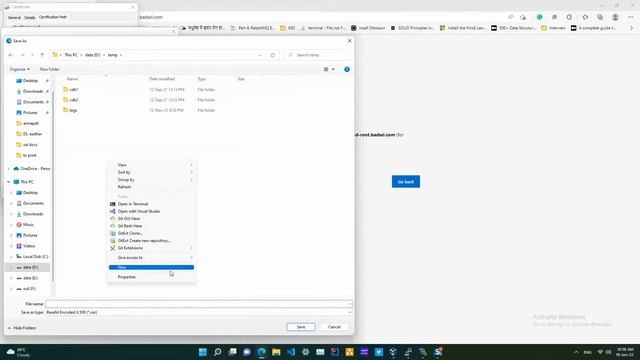The width and height of the screenshot is (640, 360).
Task: Choose Refresh from context menu
Action: click(x=151, y=187)
